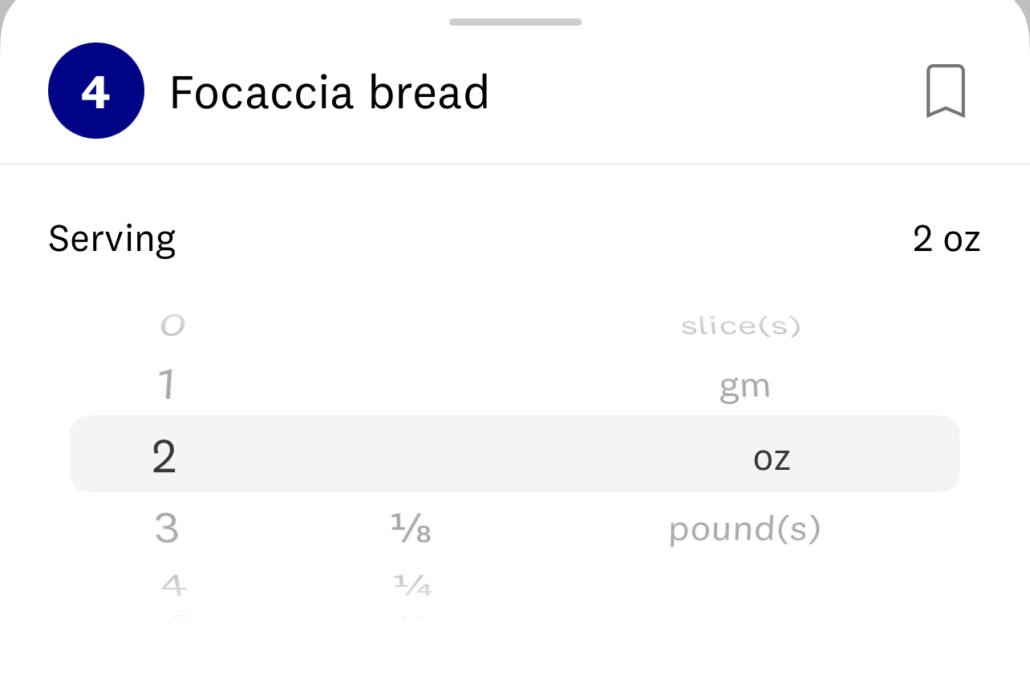The image size is (1030, 684).
Task: Tap the highlighted quantity 2
Action: coord(166,455)
